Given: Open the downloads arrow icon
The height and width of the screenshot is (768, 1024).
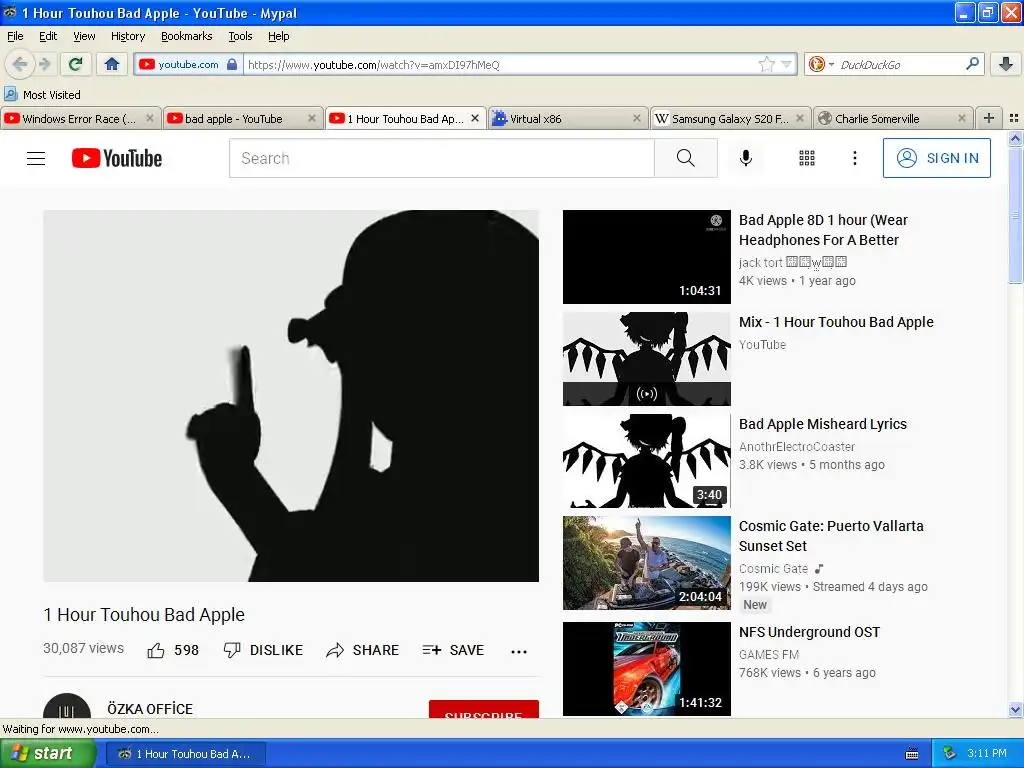Looking at the screenshot, I should click(1006, 64).
